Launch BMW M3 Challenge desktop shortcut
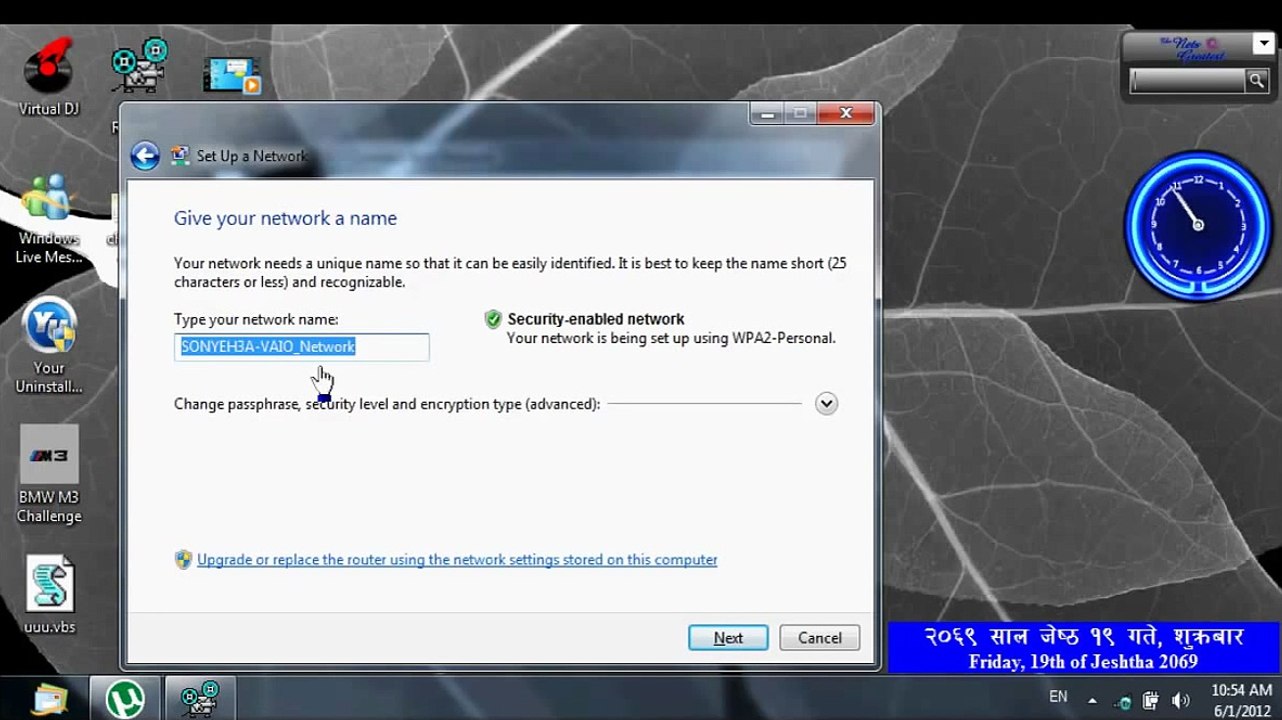1282x720 pixels. (x=49, y=475)
